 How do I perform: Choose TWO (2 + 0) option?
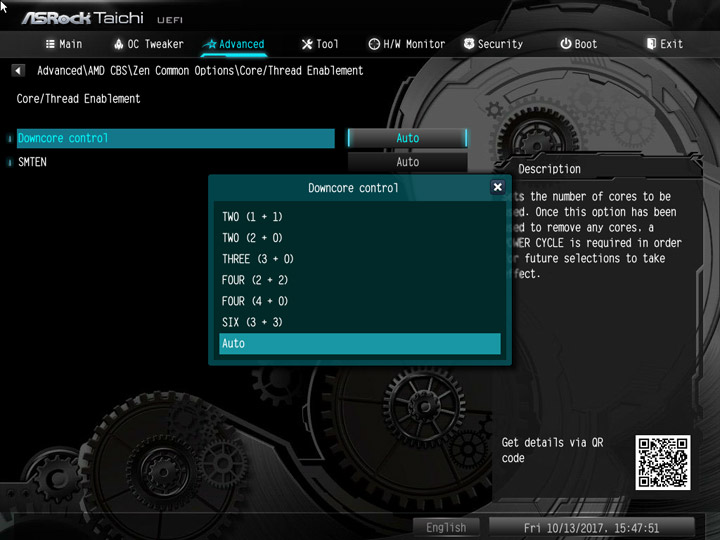(360, 237)
